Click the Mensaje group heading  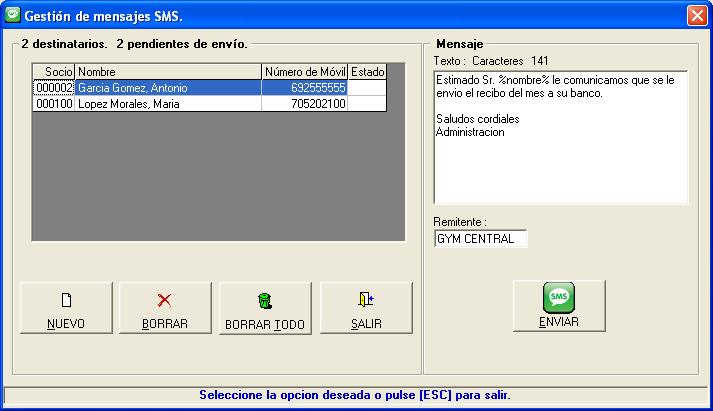click(x=460, y=44)
